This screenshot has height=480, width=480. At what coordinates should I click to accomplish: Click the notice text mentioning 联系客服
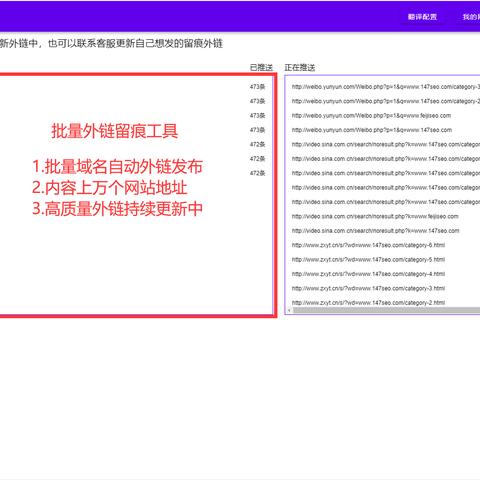(111, 43)
